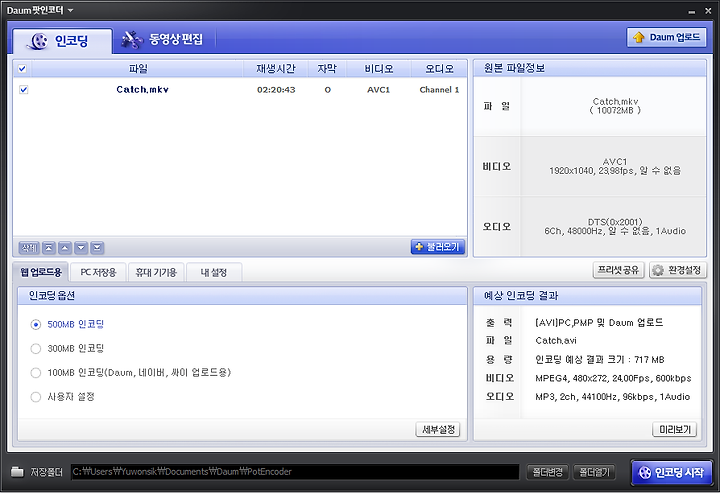The width and height of the screenshot is (720, 494).
Task: Click the DTS(0x2001) audio info text
Action: coord(615,222)
